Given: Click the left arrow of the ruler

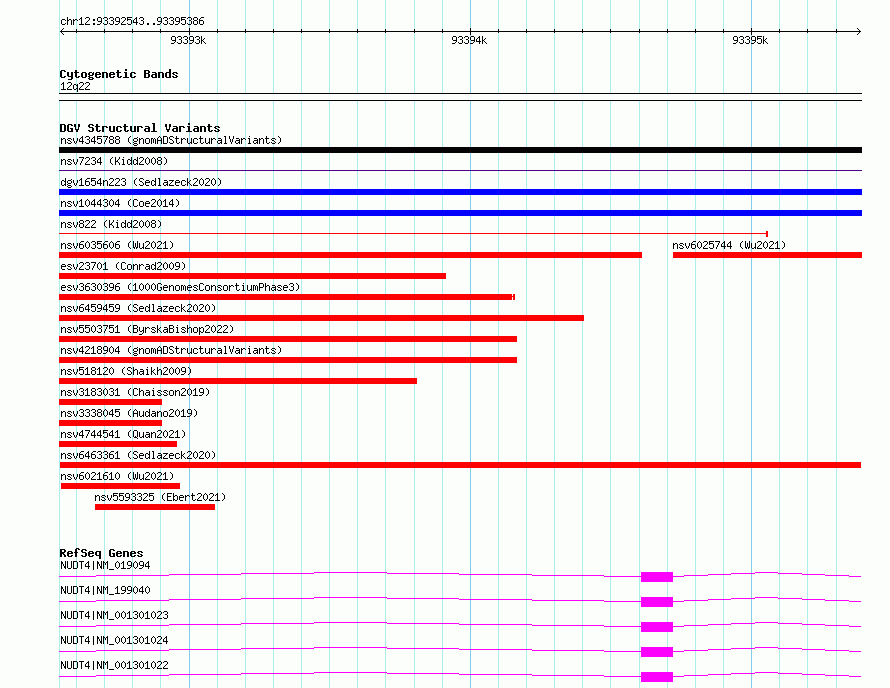Looking at the screenshot, I should 62,31.
